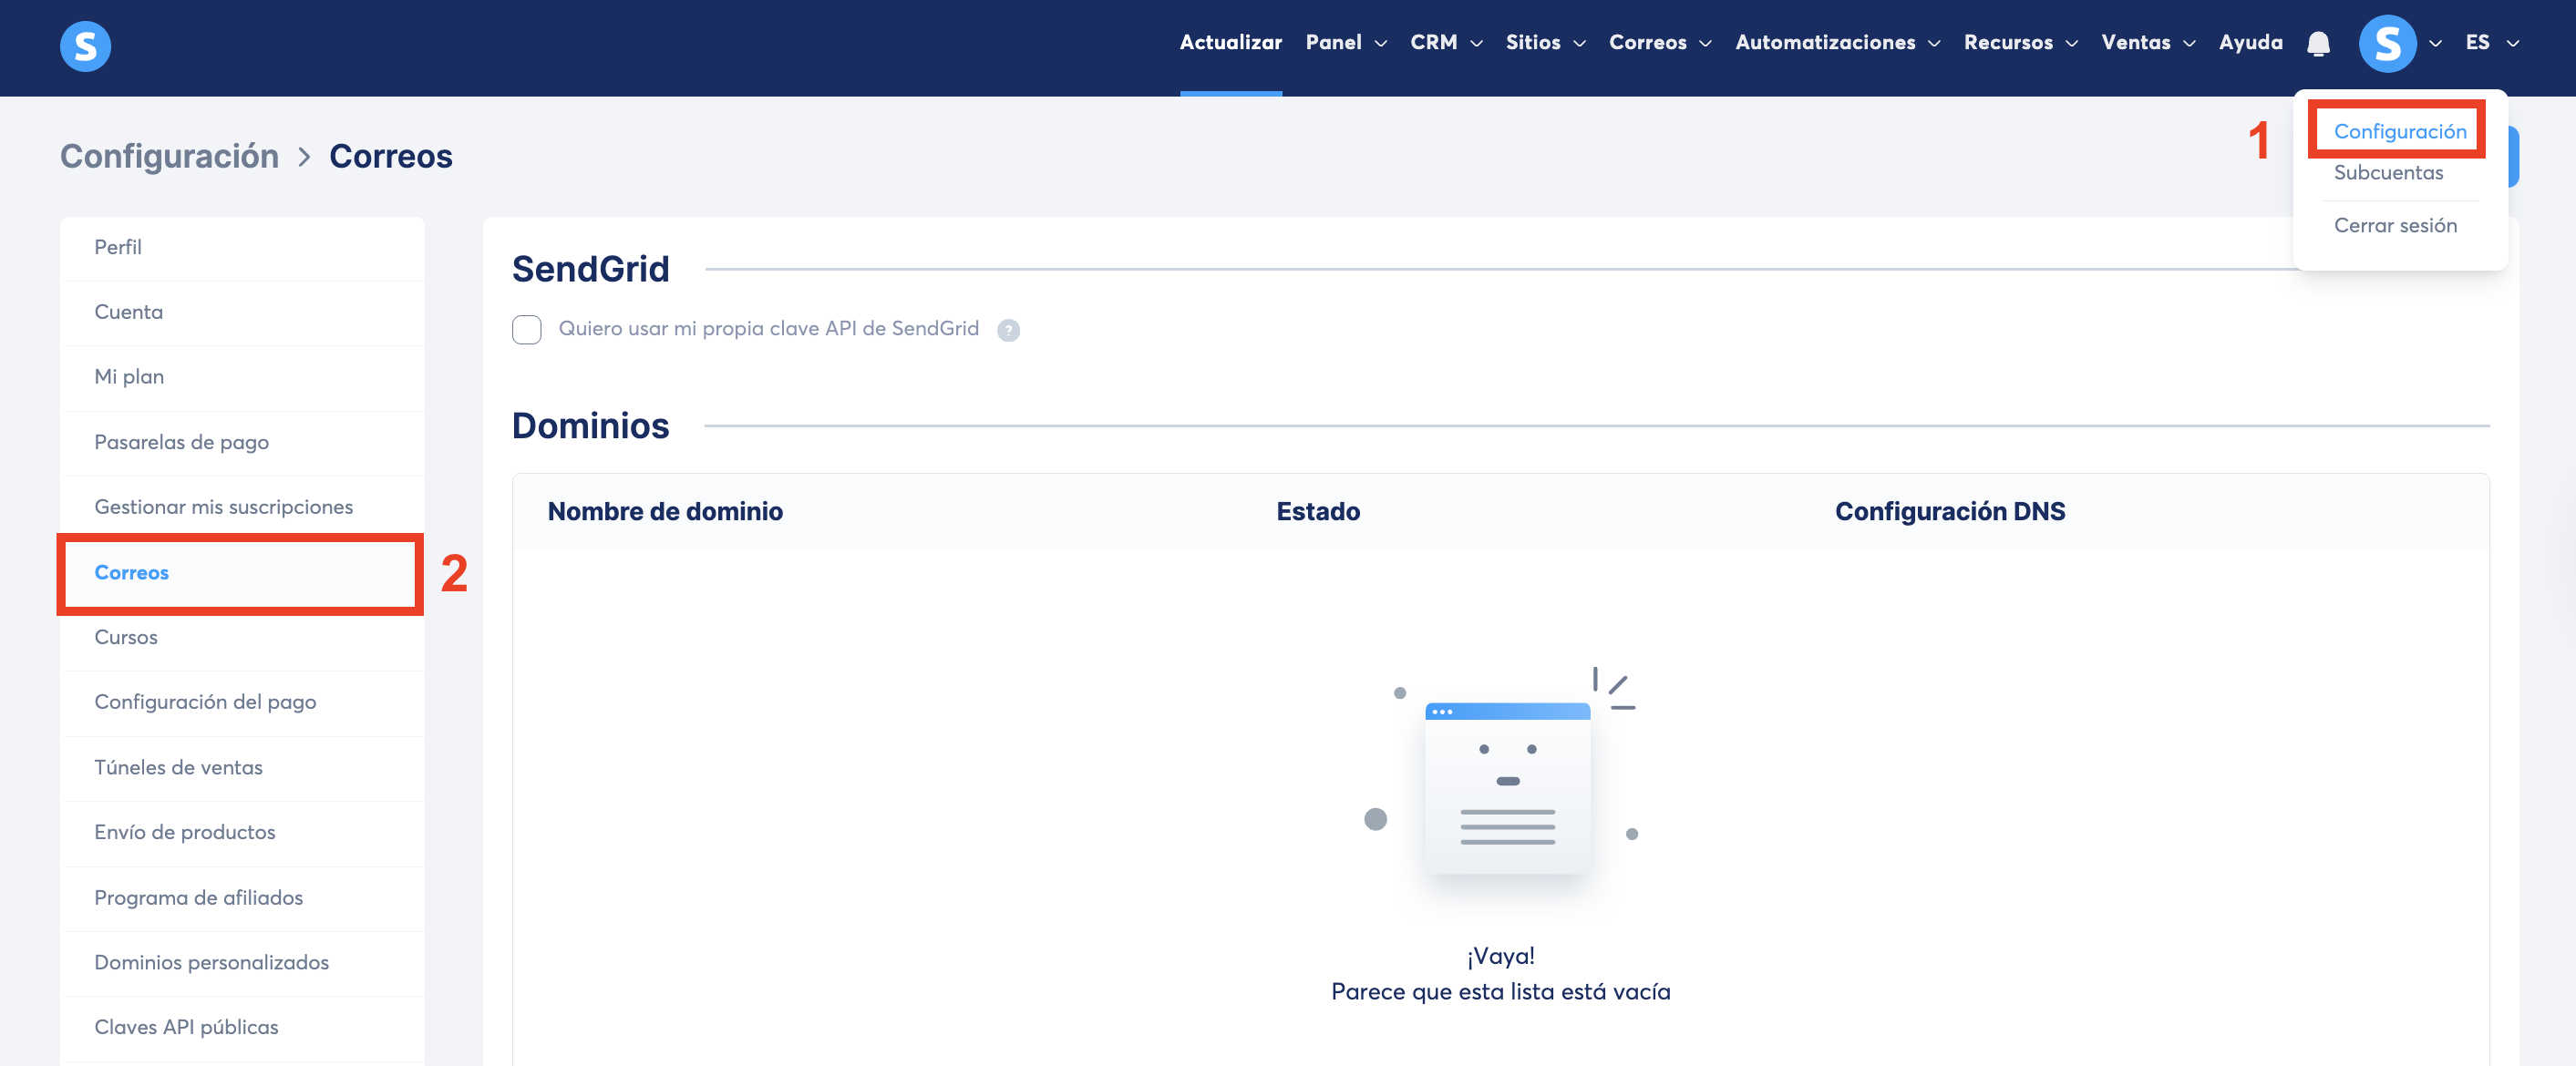Screen dimensions: 2576x1066
Task: Click the Systeme.io logo icon
Action: [85, 46]
